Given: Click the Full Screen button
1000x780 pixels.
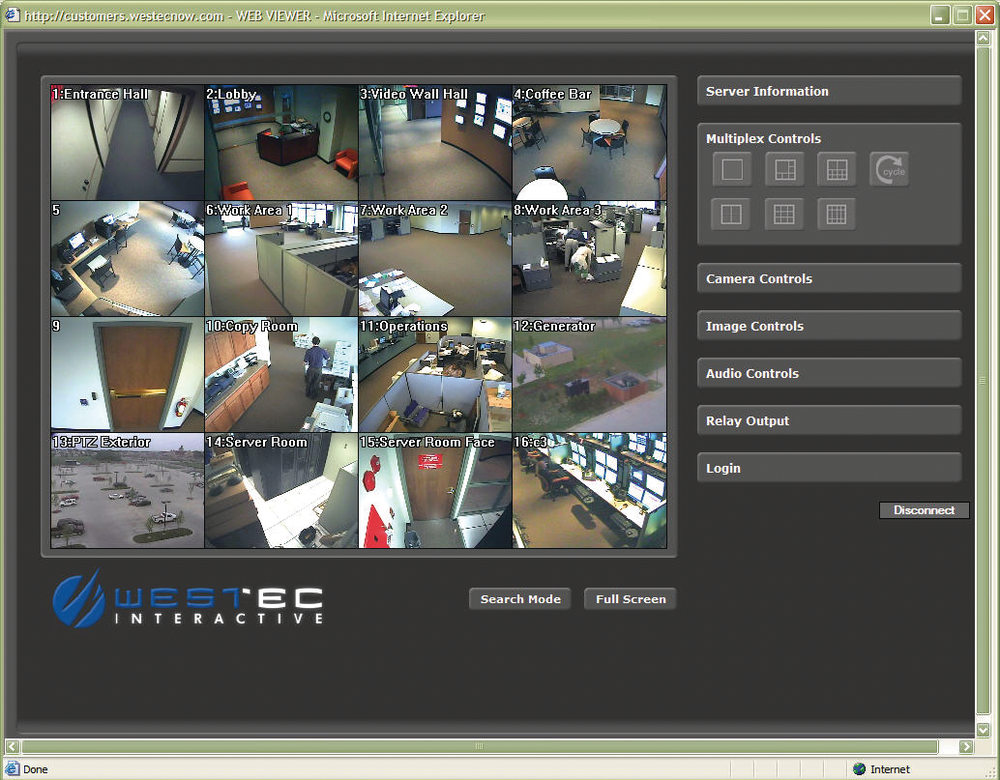Looking at the screenshot, I should (x=630, y=599).
